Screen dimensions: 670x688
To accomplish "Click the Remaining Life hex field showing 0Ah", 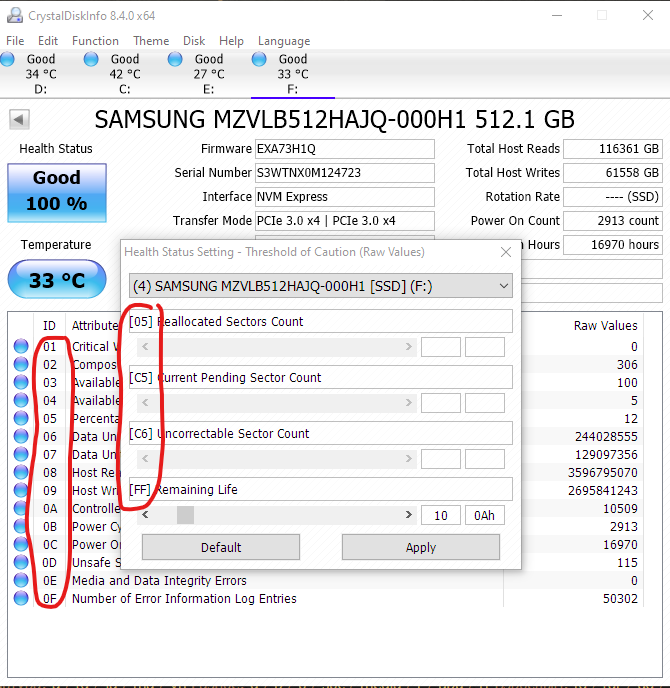I will (x=484, y=515).
